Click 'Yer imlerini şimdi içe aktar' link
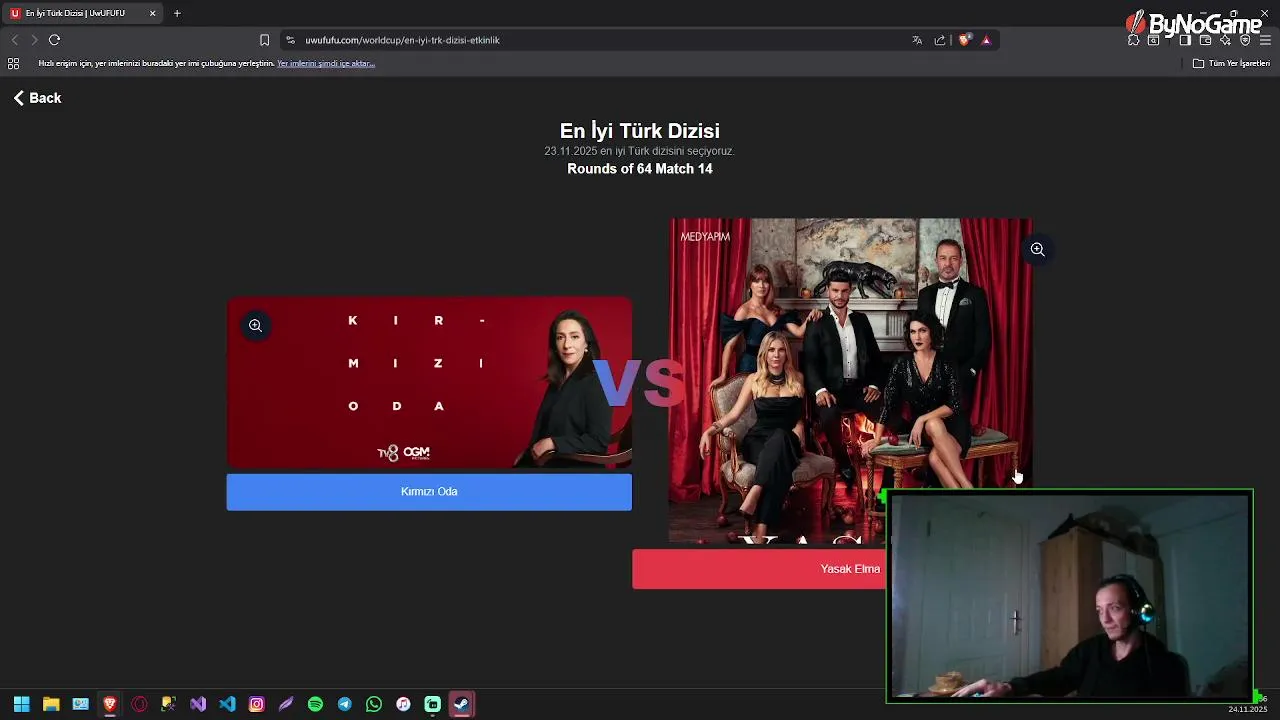Image resolution: width=1280 pixels, height=720 pixels. [x=326, y=63]
